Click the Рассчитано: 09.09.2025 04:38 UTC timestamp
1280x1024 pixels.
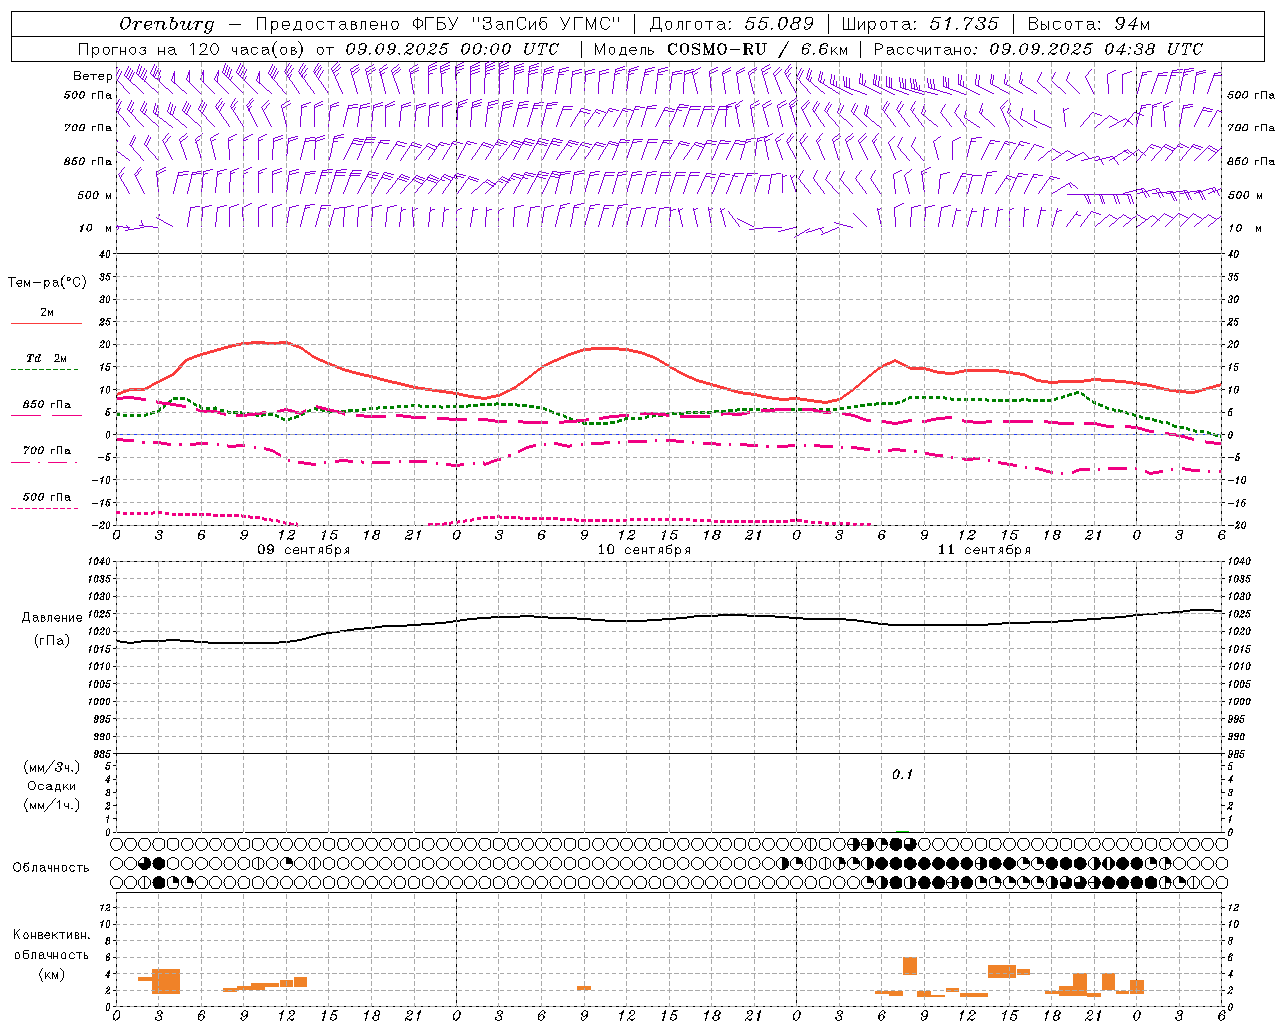[1038, 49]
